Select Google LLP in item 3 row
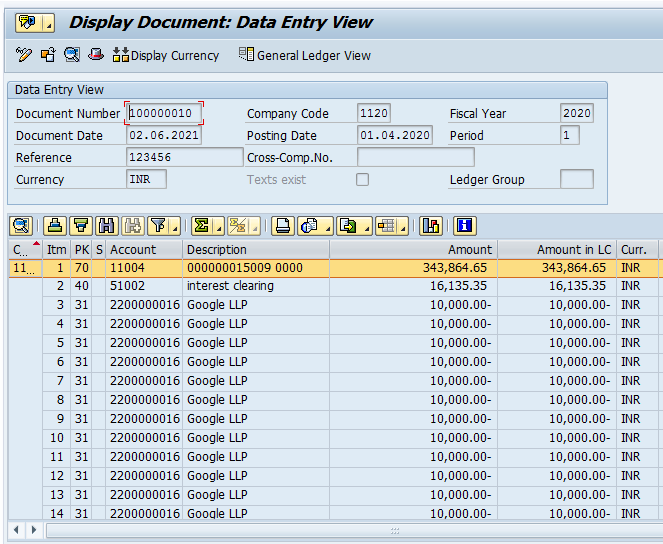This screenshot has height=544, width=663. 256,305
